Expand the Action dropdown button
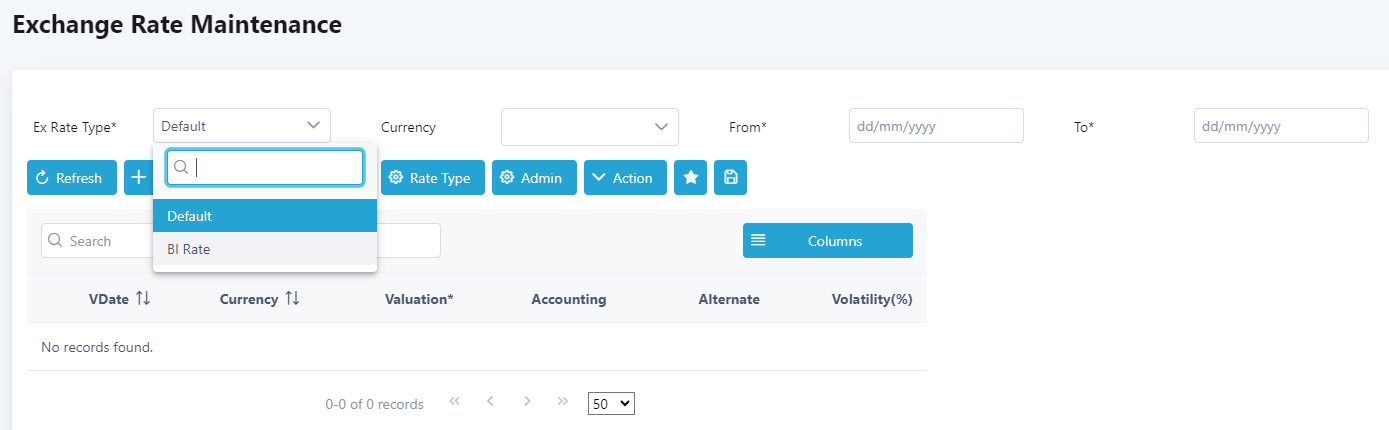Image resolution: width=1389 pixels, height=430 pixels. [625, 178]
